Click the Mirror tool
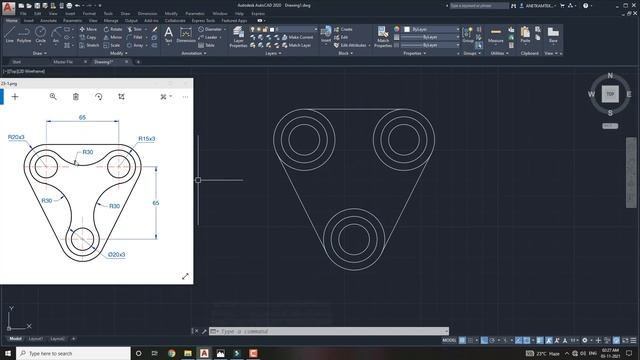Screen dimensions: 640x360 [x=113, y=37]
